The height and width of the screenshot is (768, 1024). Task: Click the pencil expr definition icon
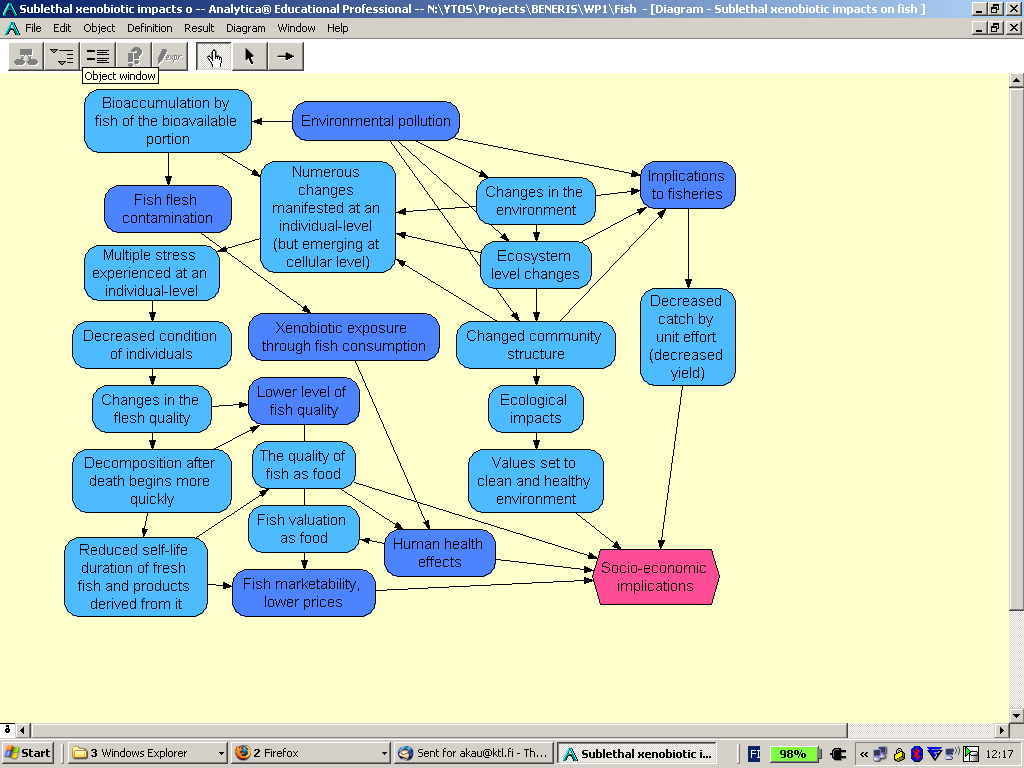tap(169, 57)
